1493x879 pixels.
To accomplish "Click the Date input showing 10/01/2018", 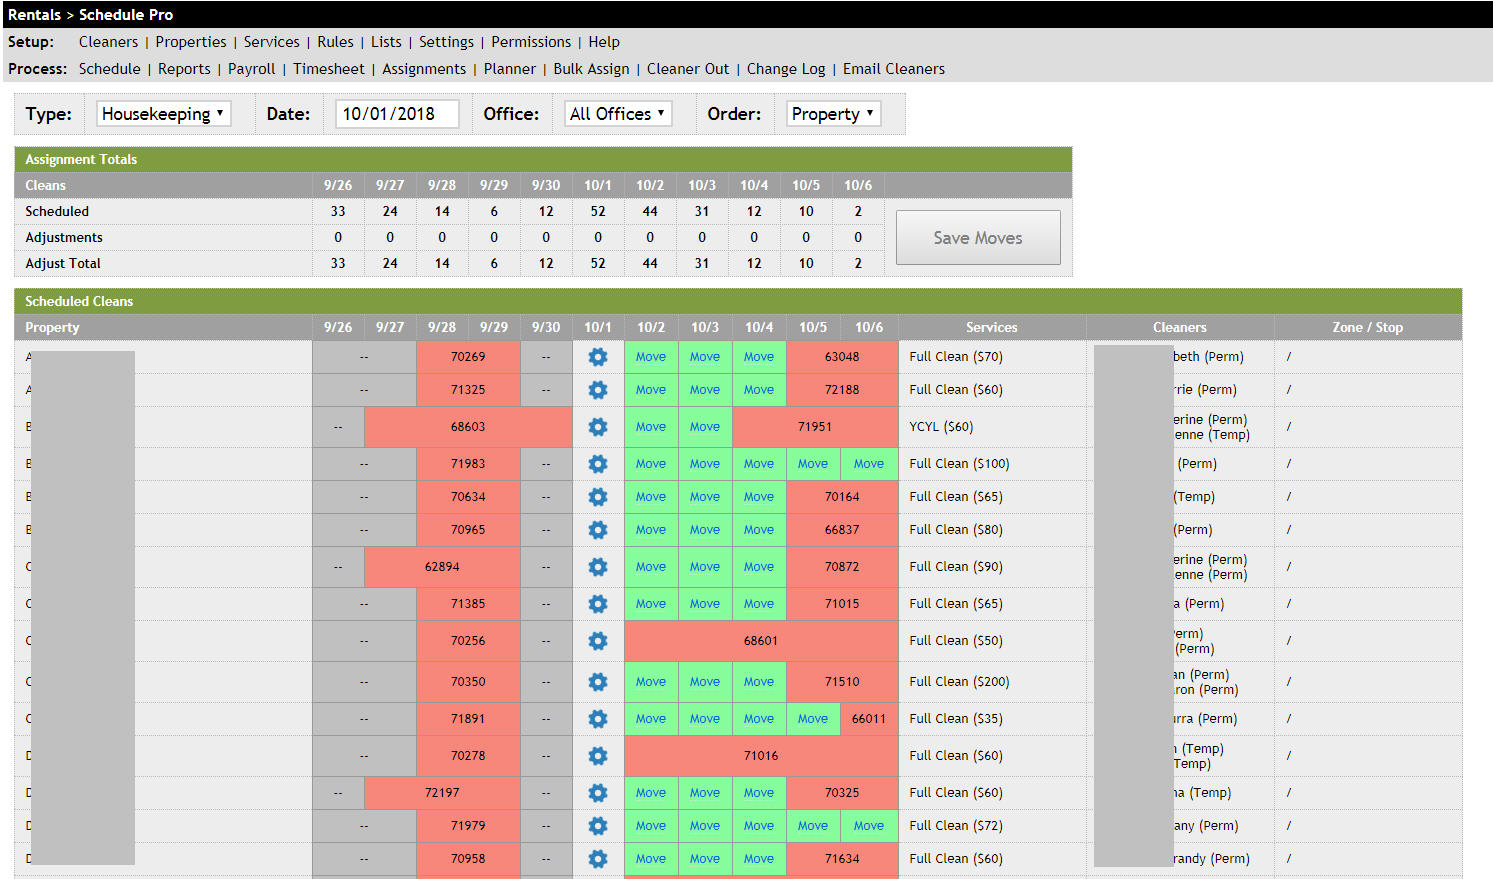I will click(396, 113).
